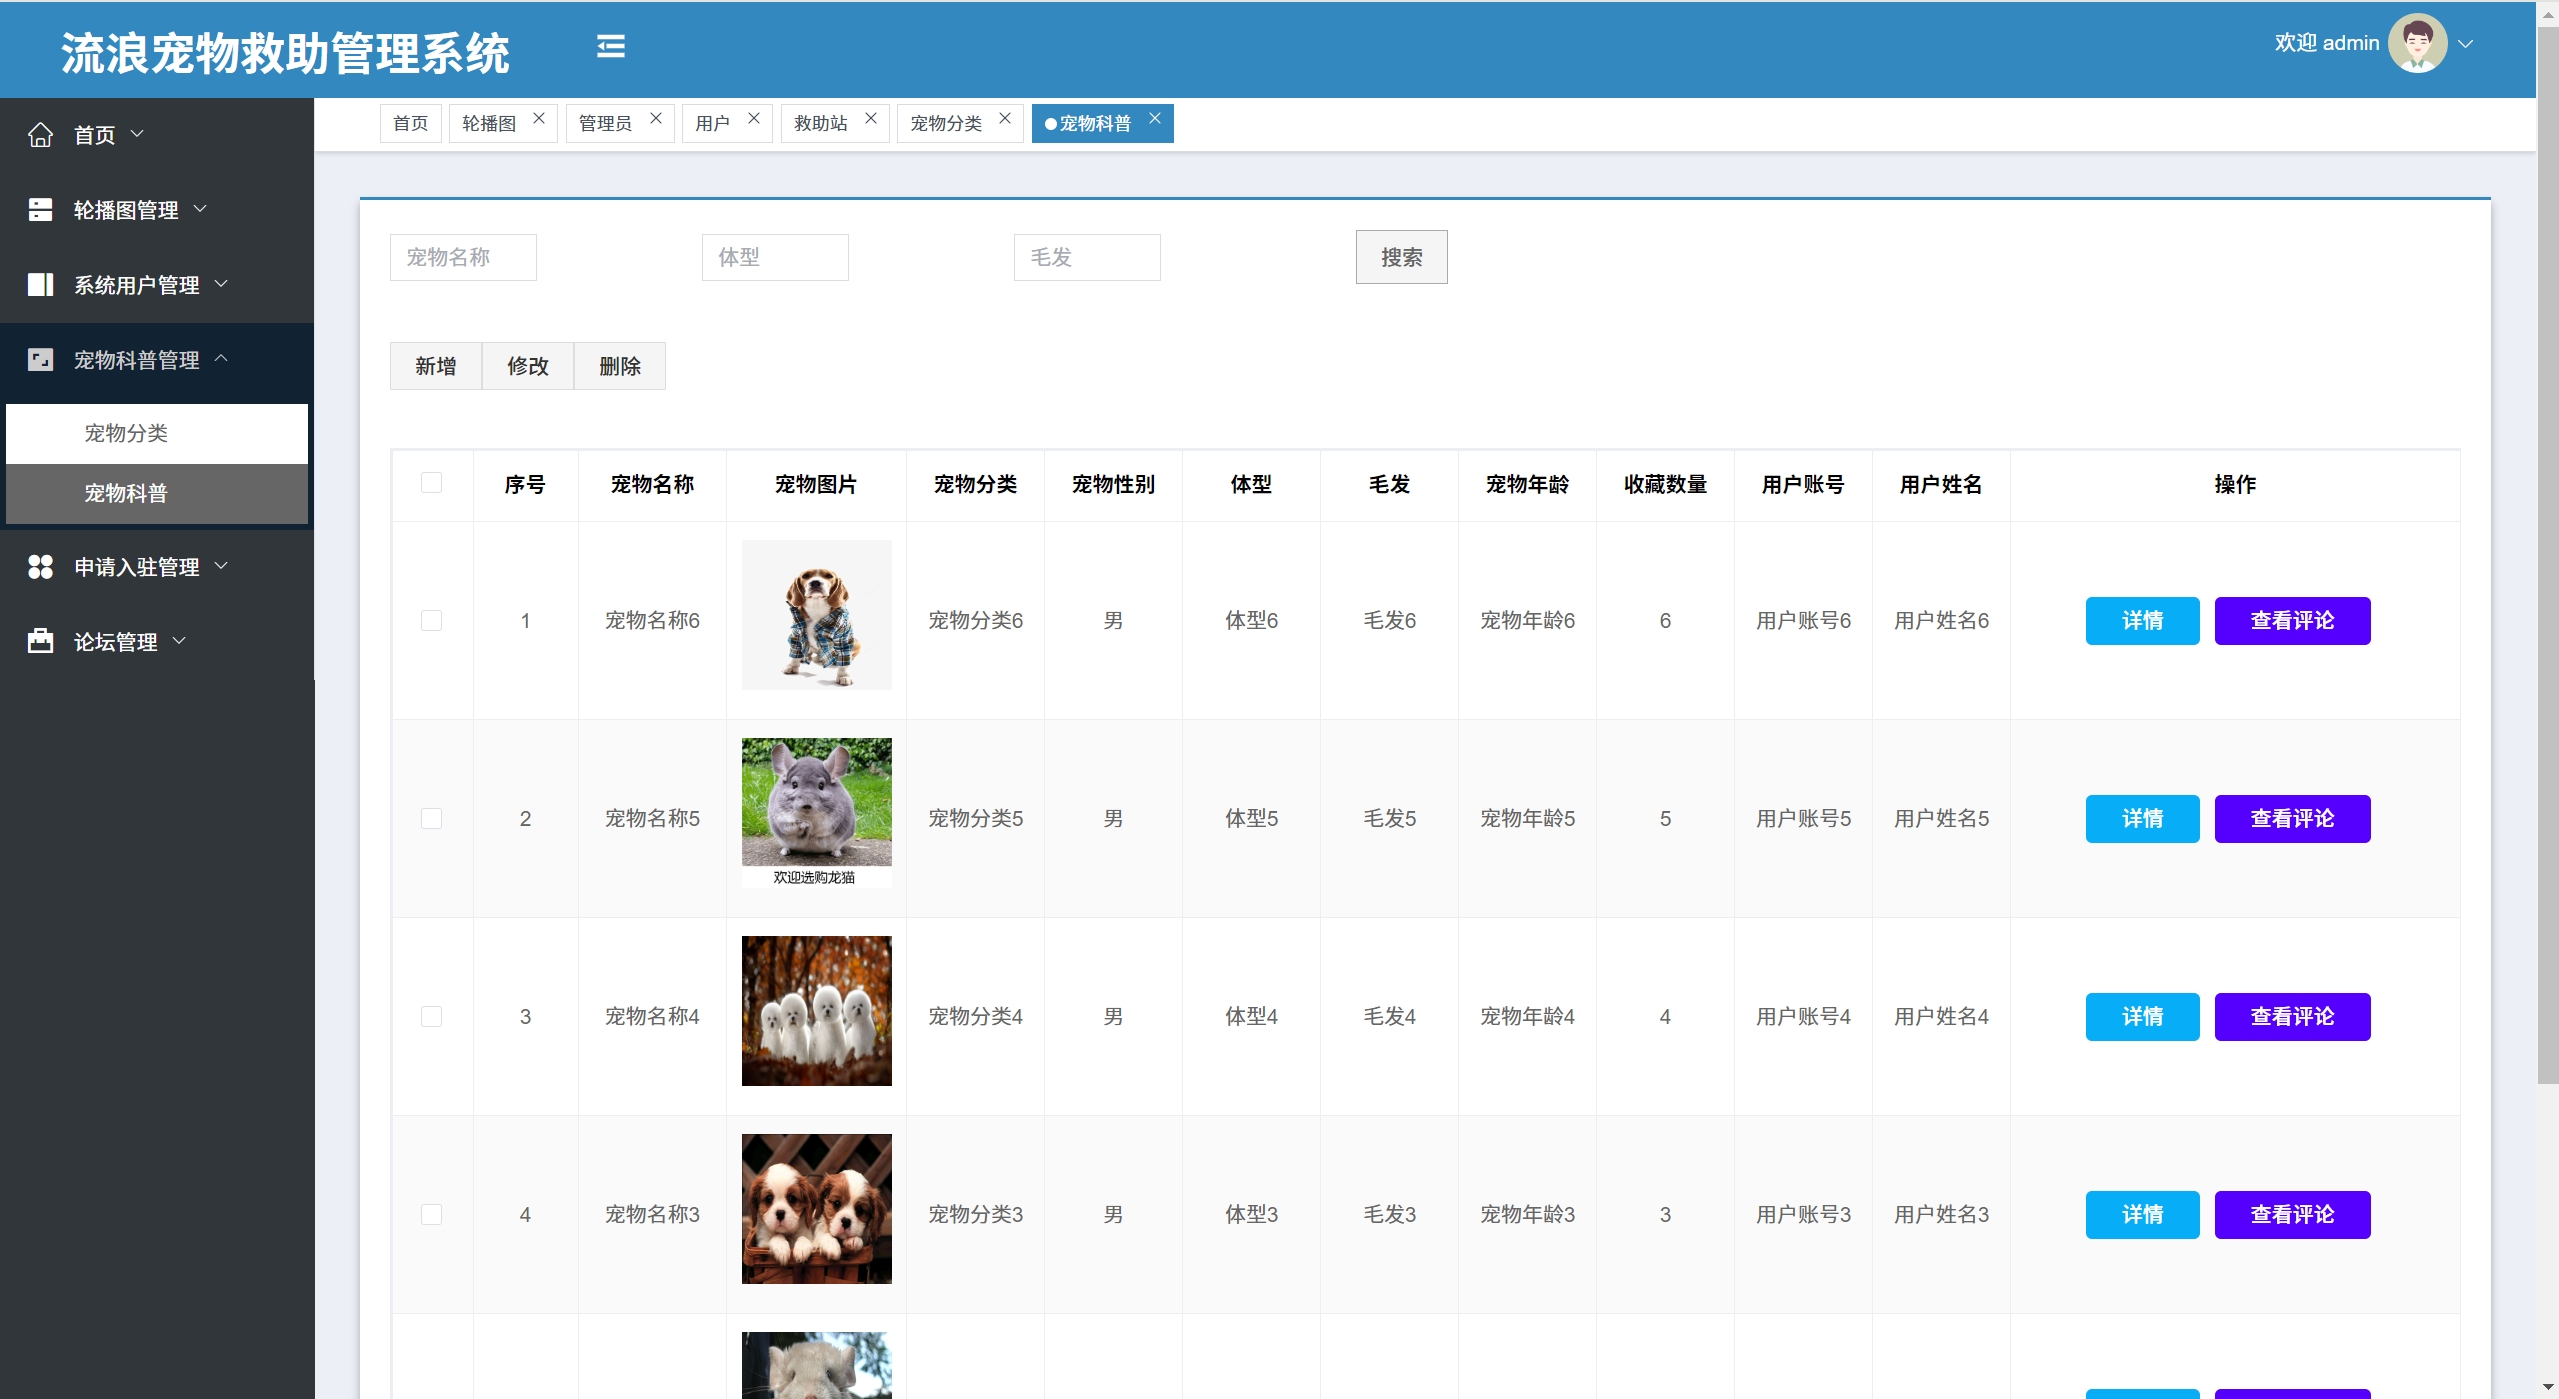Screen dimensions: 2559x1399
Task: Click the system user management icon
Action: [x=40, y=285]
